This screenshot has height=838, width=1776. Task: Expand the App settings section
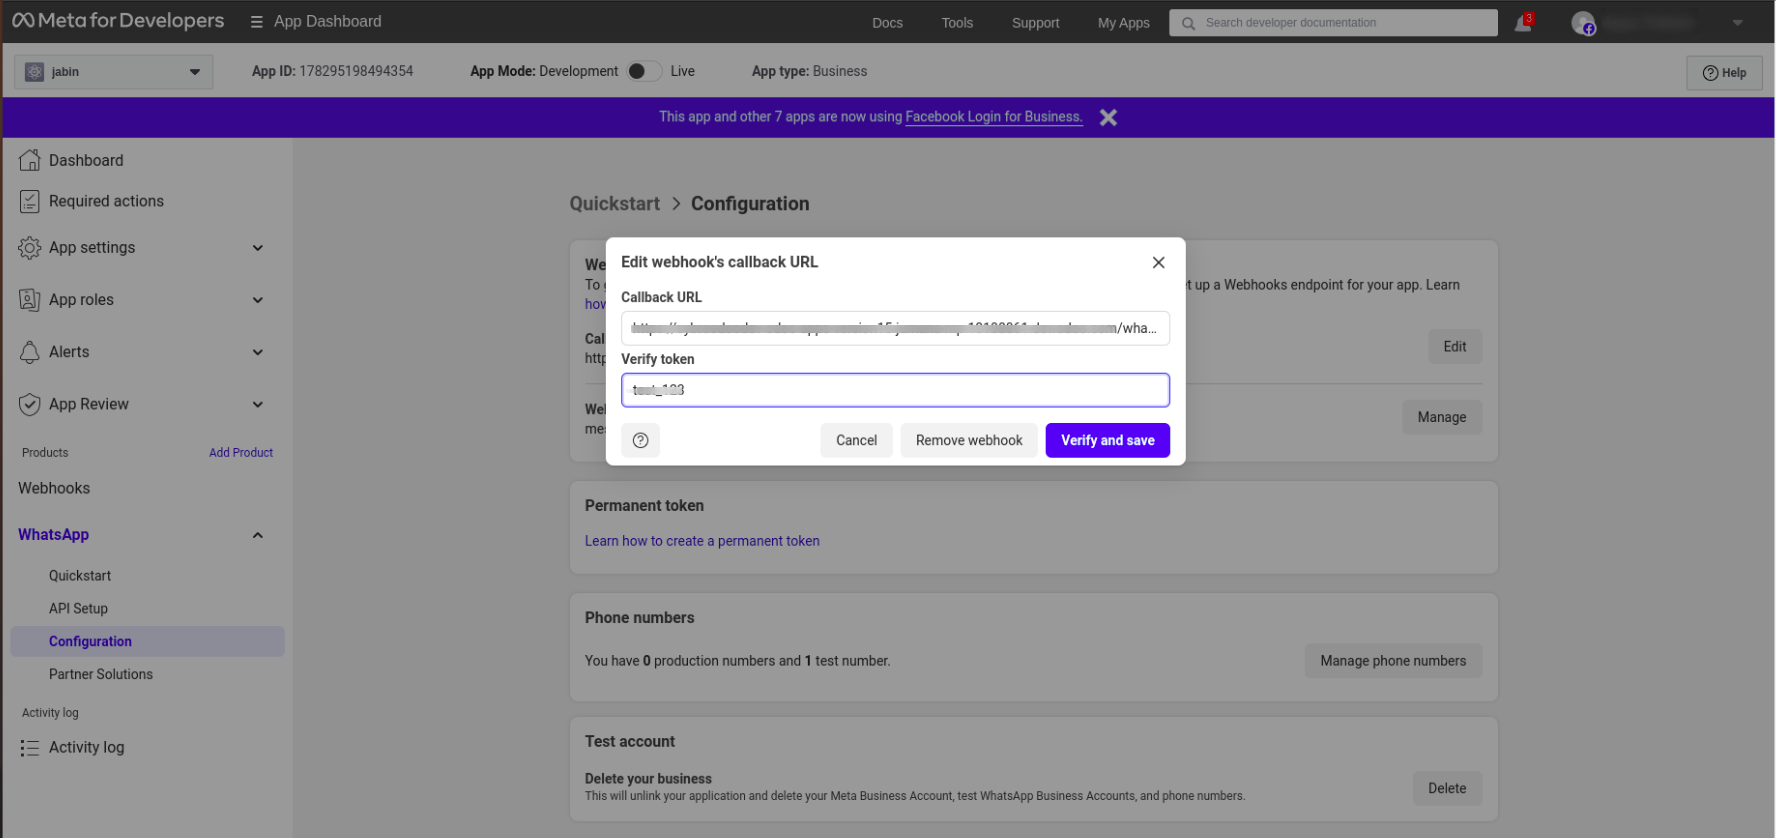258,248
